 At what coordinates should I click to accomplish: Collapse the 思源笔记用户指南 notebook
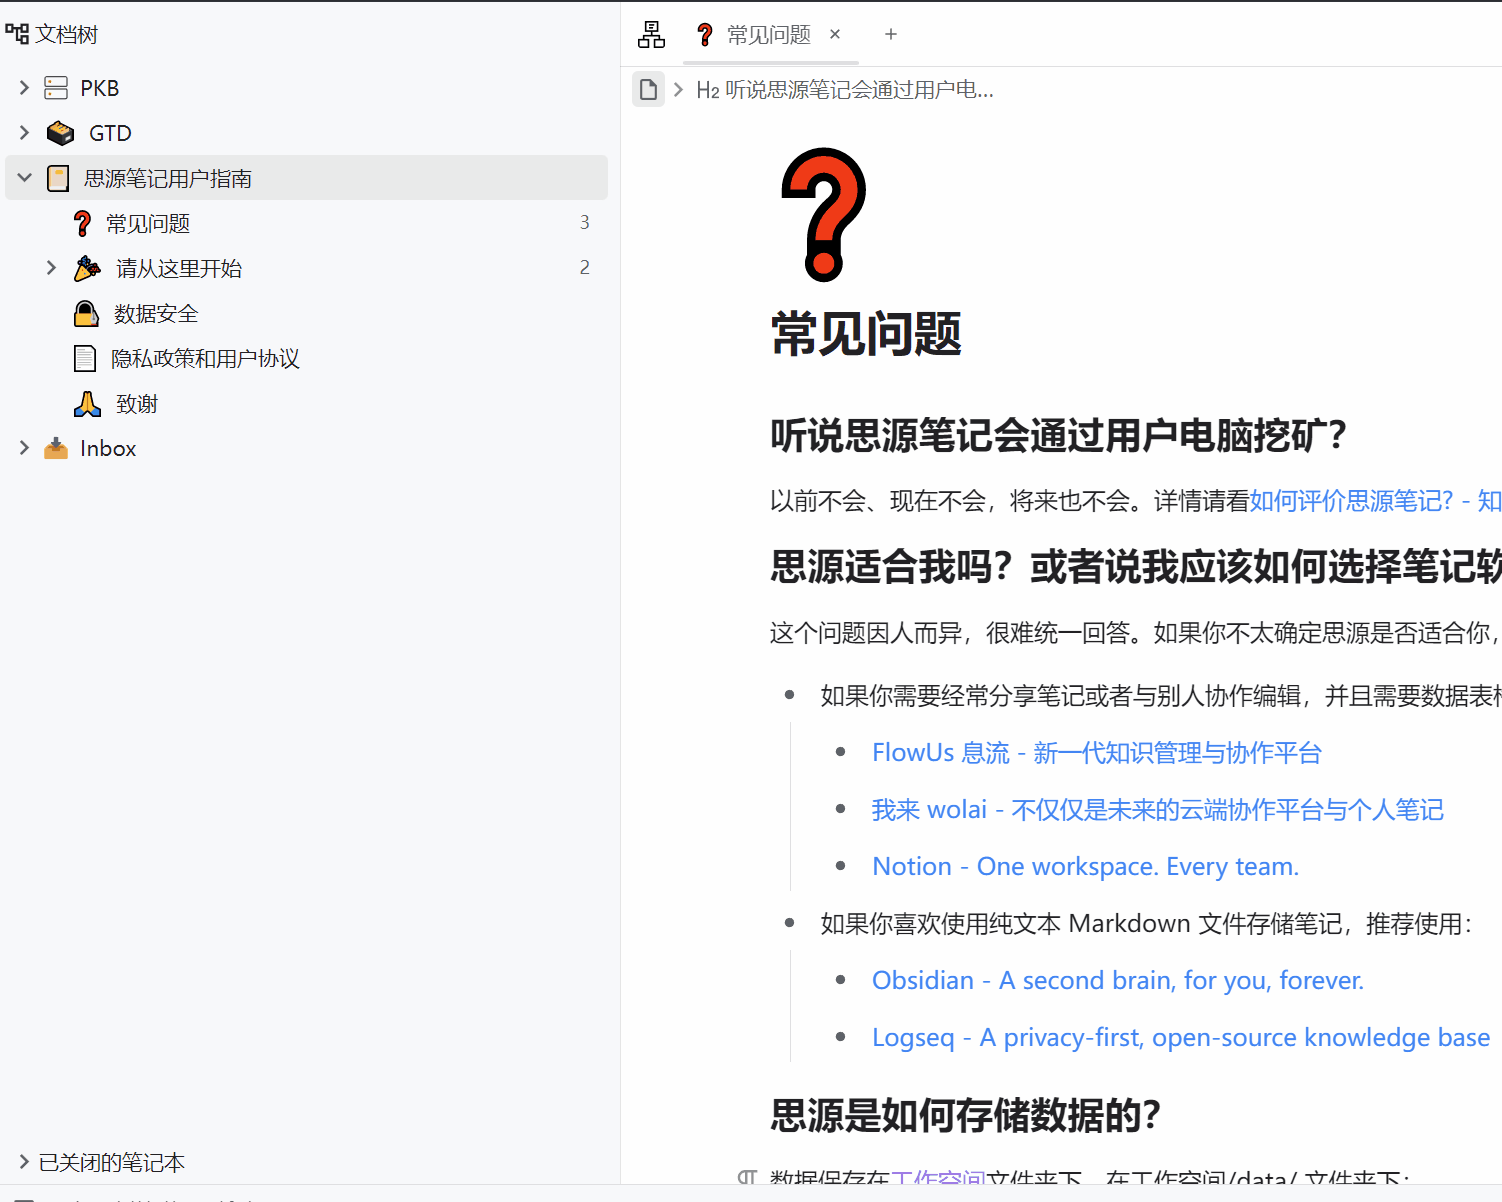pyautogui.click(x=23, y=177)
